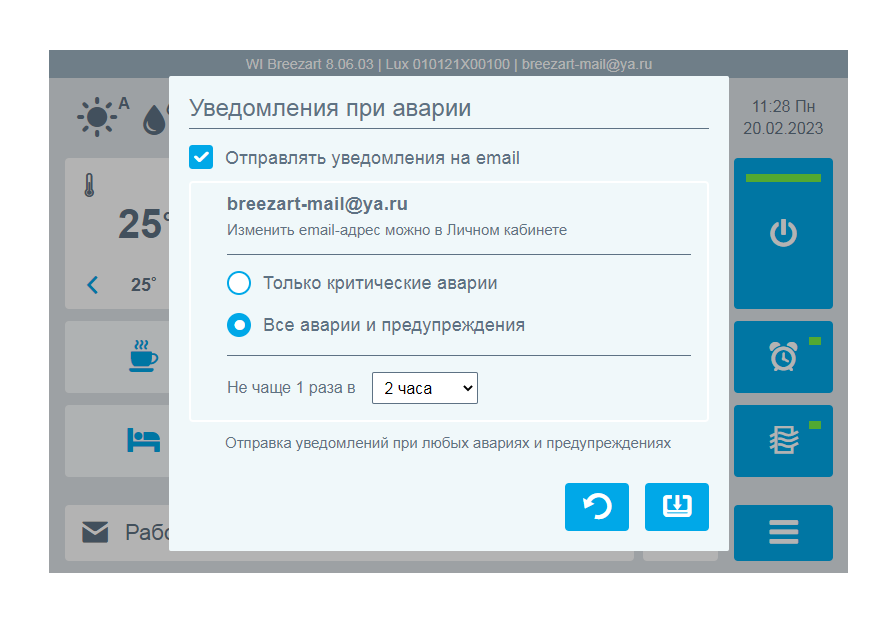Click the left chevron to decrease temperature
The width and height of the screenshot is (896, 624).
pos(93,285)
